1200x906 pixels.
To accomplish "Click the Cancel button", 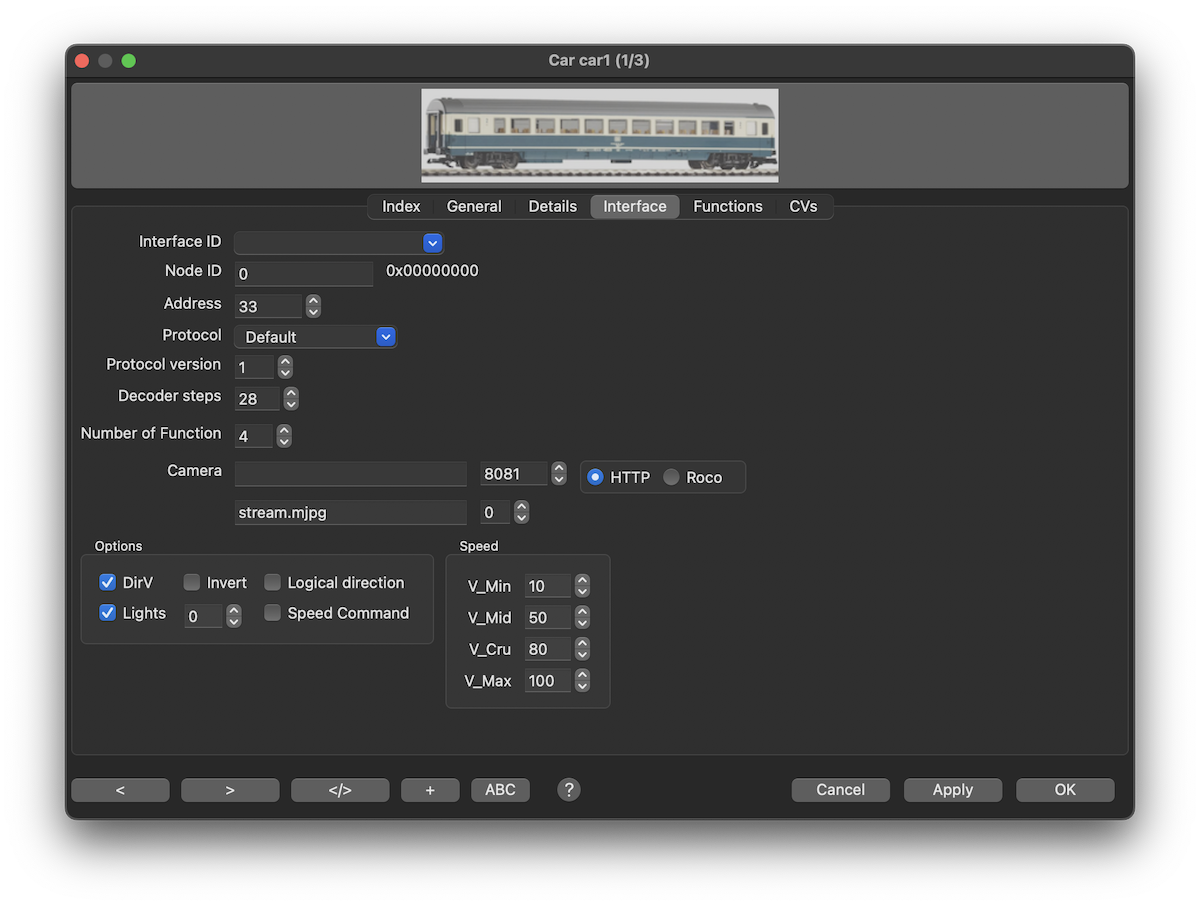I will click(840, 790).
